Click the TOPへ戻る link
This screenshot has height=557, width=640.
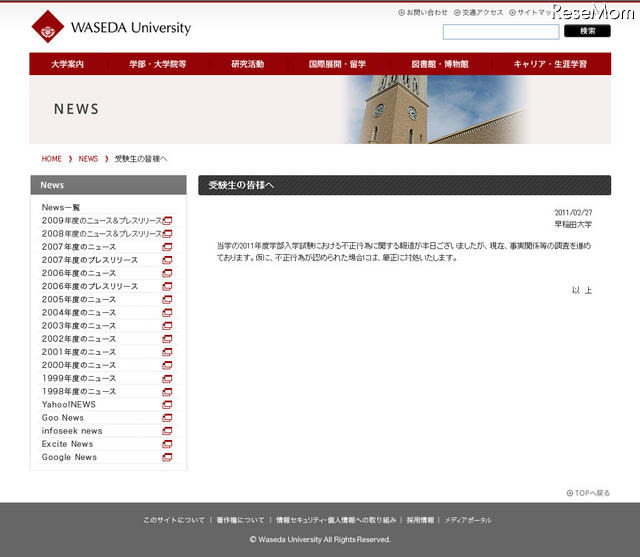588,493
